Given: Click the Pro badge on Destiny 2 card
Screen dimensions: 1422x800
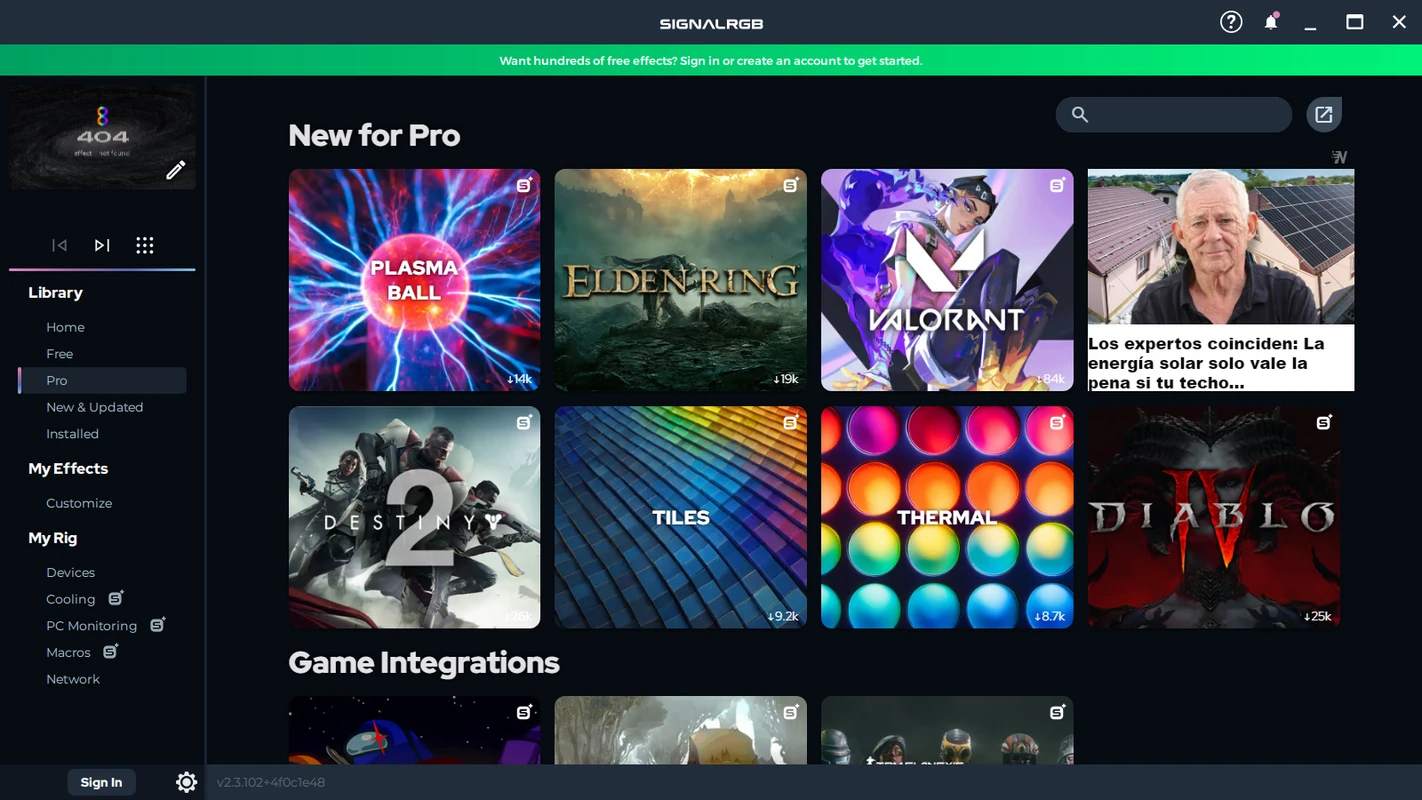Looking at the screenshot, I should [x=525, y=422].
